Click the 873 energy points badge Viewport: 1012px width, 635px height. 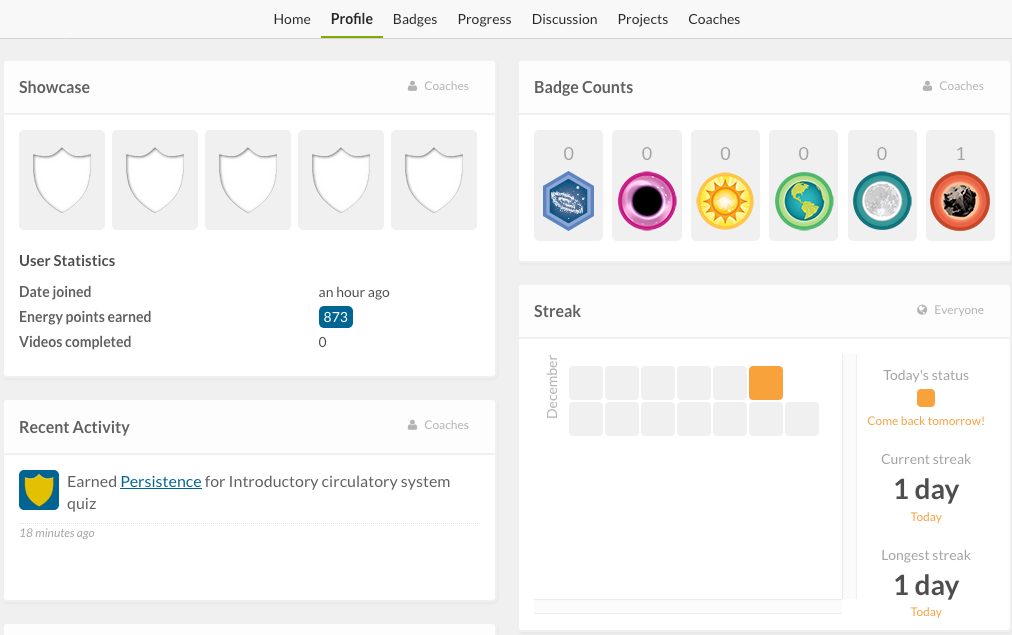click(336, 317)
